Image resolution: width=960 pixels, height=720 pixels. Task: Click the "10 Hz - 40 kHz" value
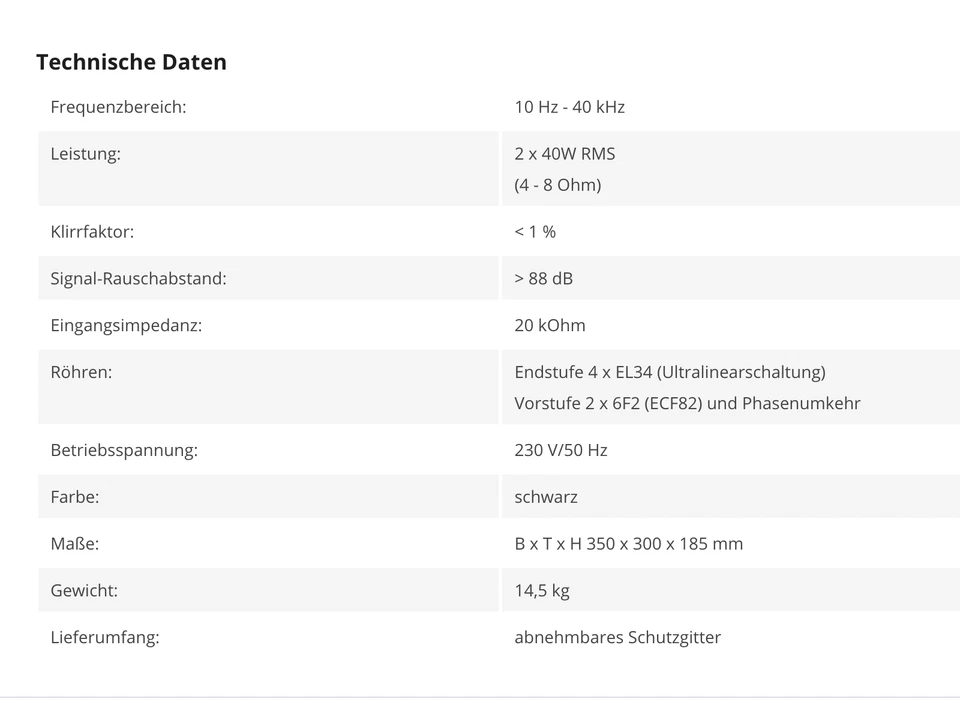coord(569,107)
